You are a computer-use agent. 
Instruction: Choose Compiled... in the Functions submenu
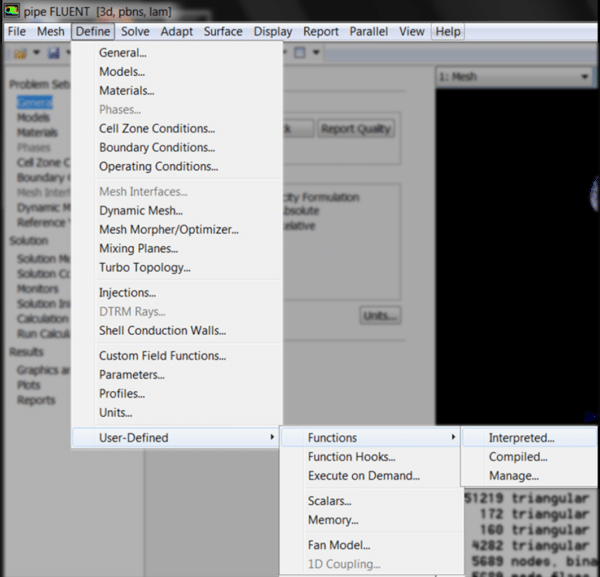[517, 457]
